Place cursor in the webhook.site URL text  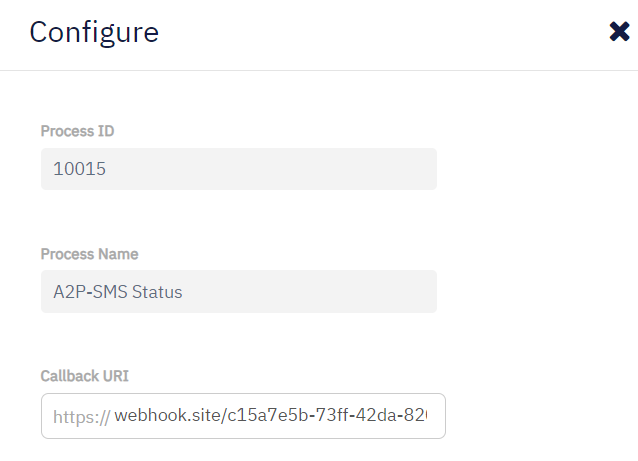(x=270, y=416)
